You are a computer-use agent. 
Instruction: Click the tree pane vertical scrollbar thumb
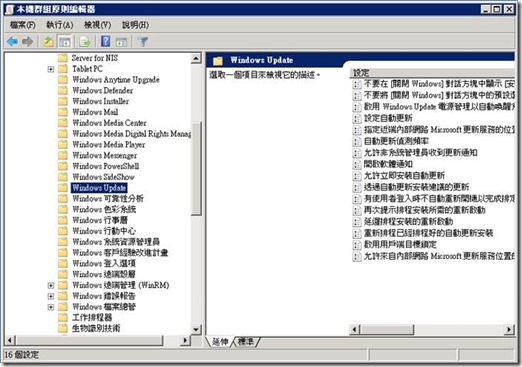(196, 168)
